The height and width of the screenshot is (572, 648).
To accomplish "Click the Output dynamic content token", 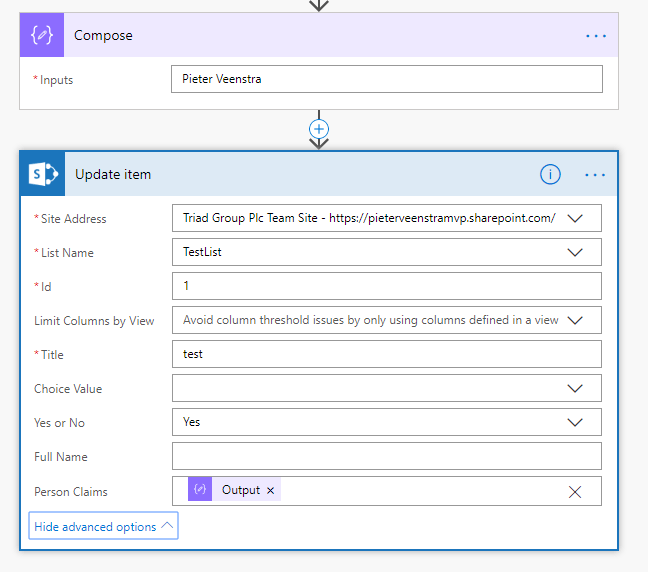I will (234, 489).
